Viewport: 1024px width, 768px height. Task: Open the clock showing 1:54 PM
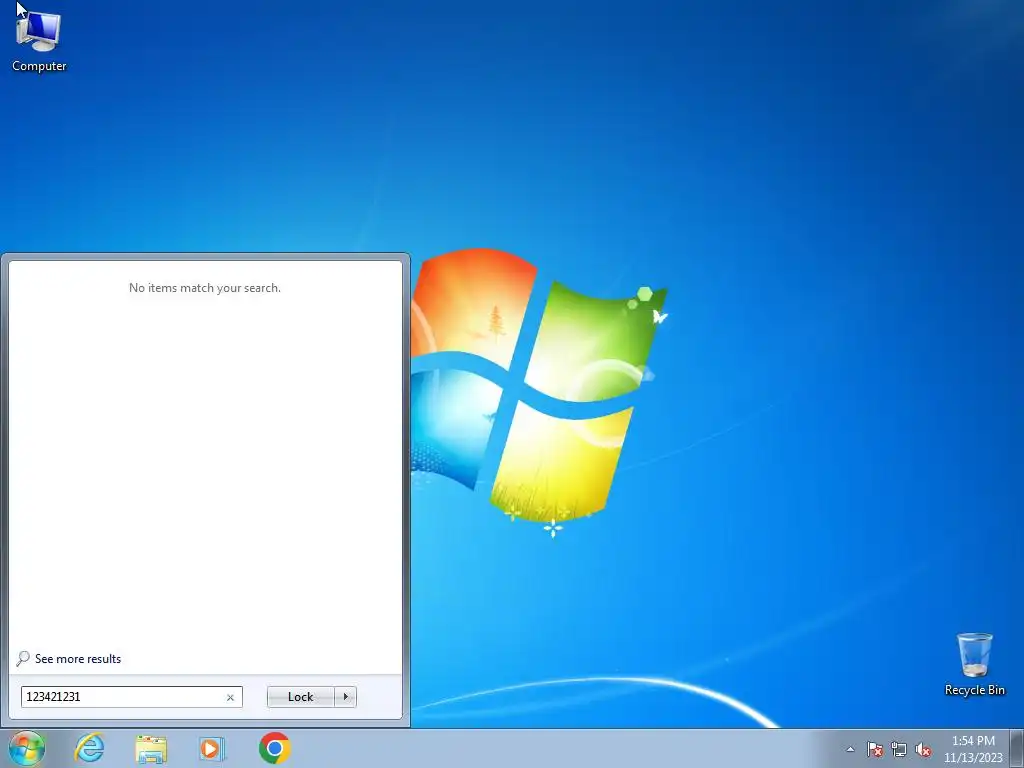(972, 748)
